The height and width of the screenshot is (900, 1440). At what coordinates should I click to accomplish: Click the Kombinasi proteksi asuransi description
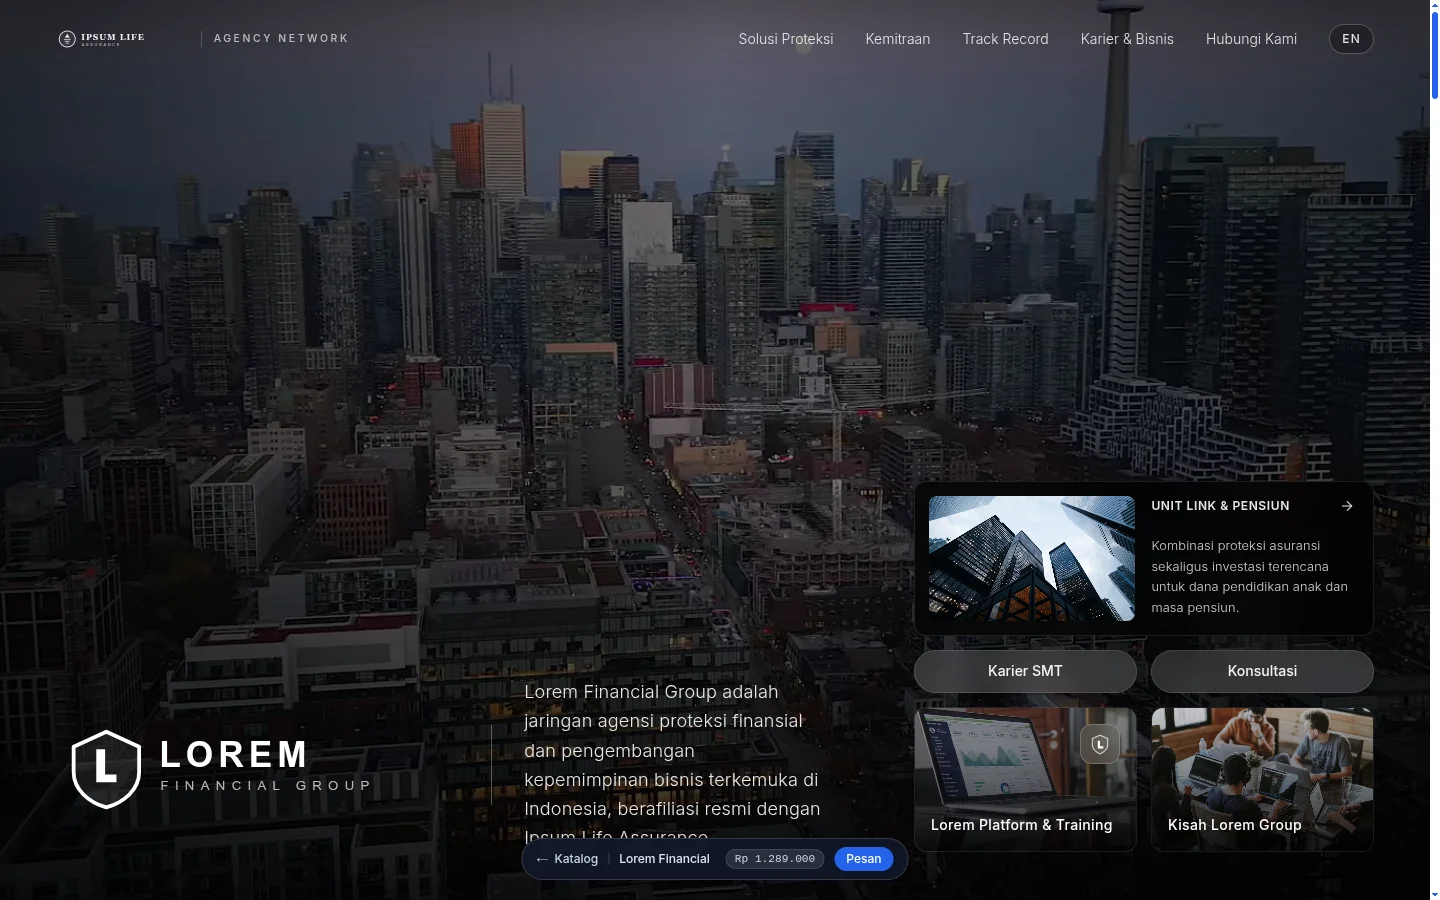click(x=1250, y=577)
